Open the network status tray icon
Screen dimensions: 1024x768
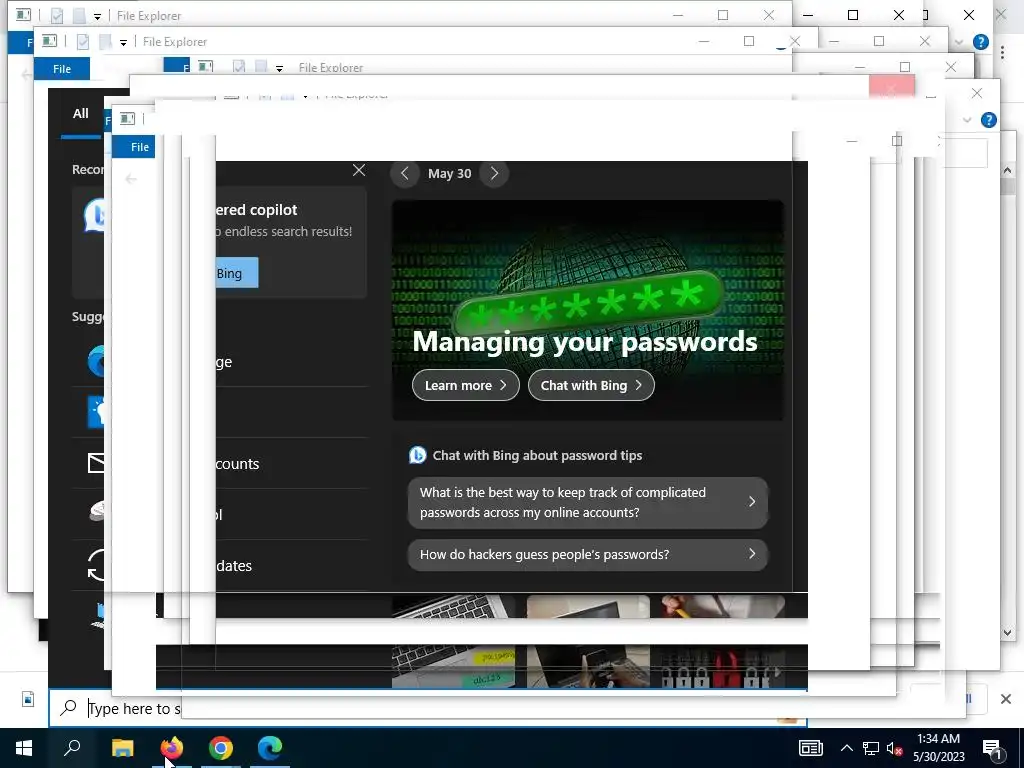coord(871,748)
